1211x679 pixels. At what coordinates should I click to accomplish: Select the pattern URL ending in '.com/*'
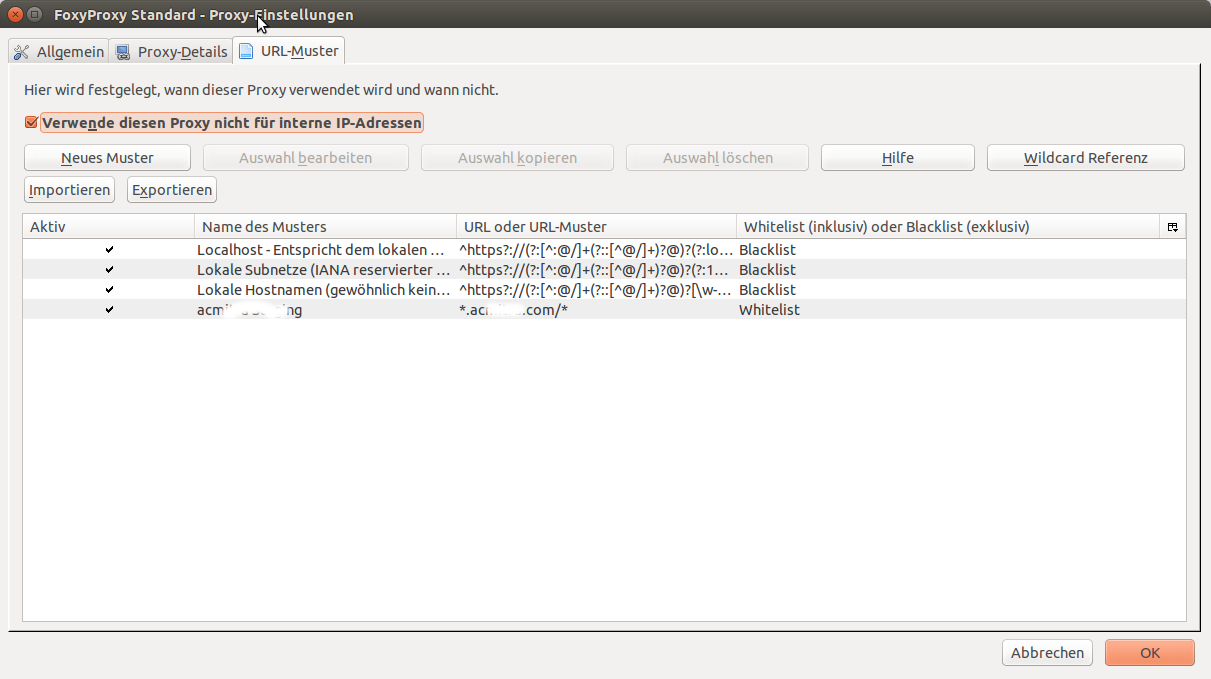(x=513, y=310)
